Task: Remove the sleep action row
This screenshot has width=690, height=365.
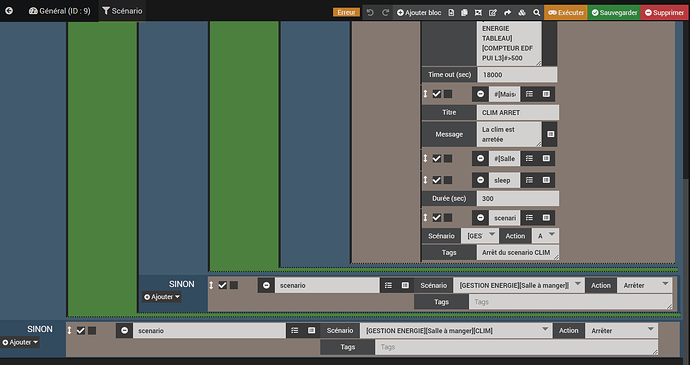Action: (481, 180)
